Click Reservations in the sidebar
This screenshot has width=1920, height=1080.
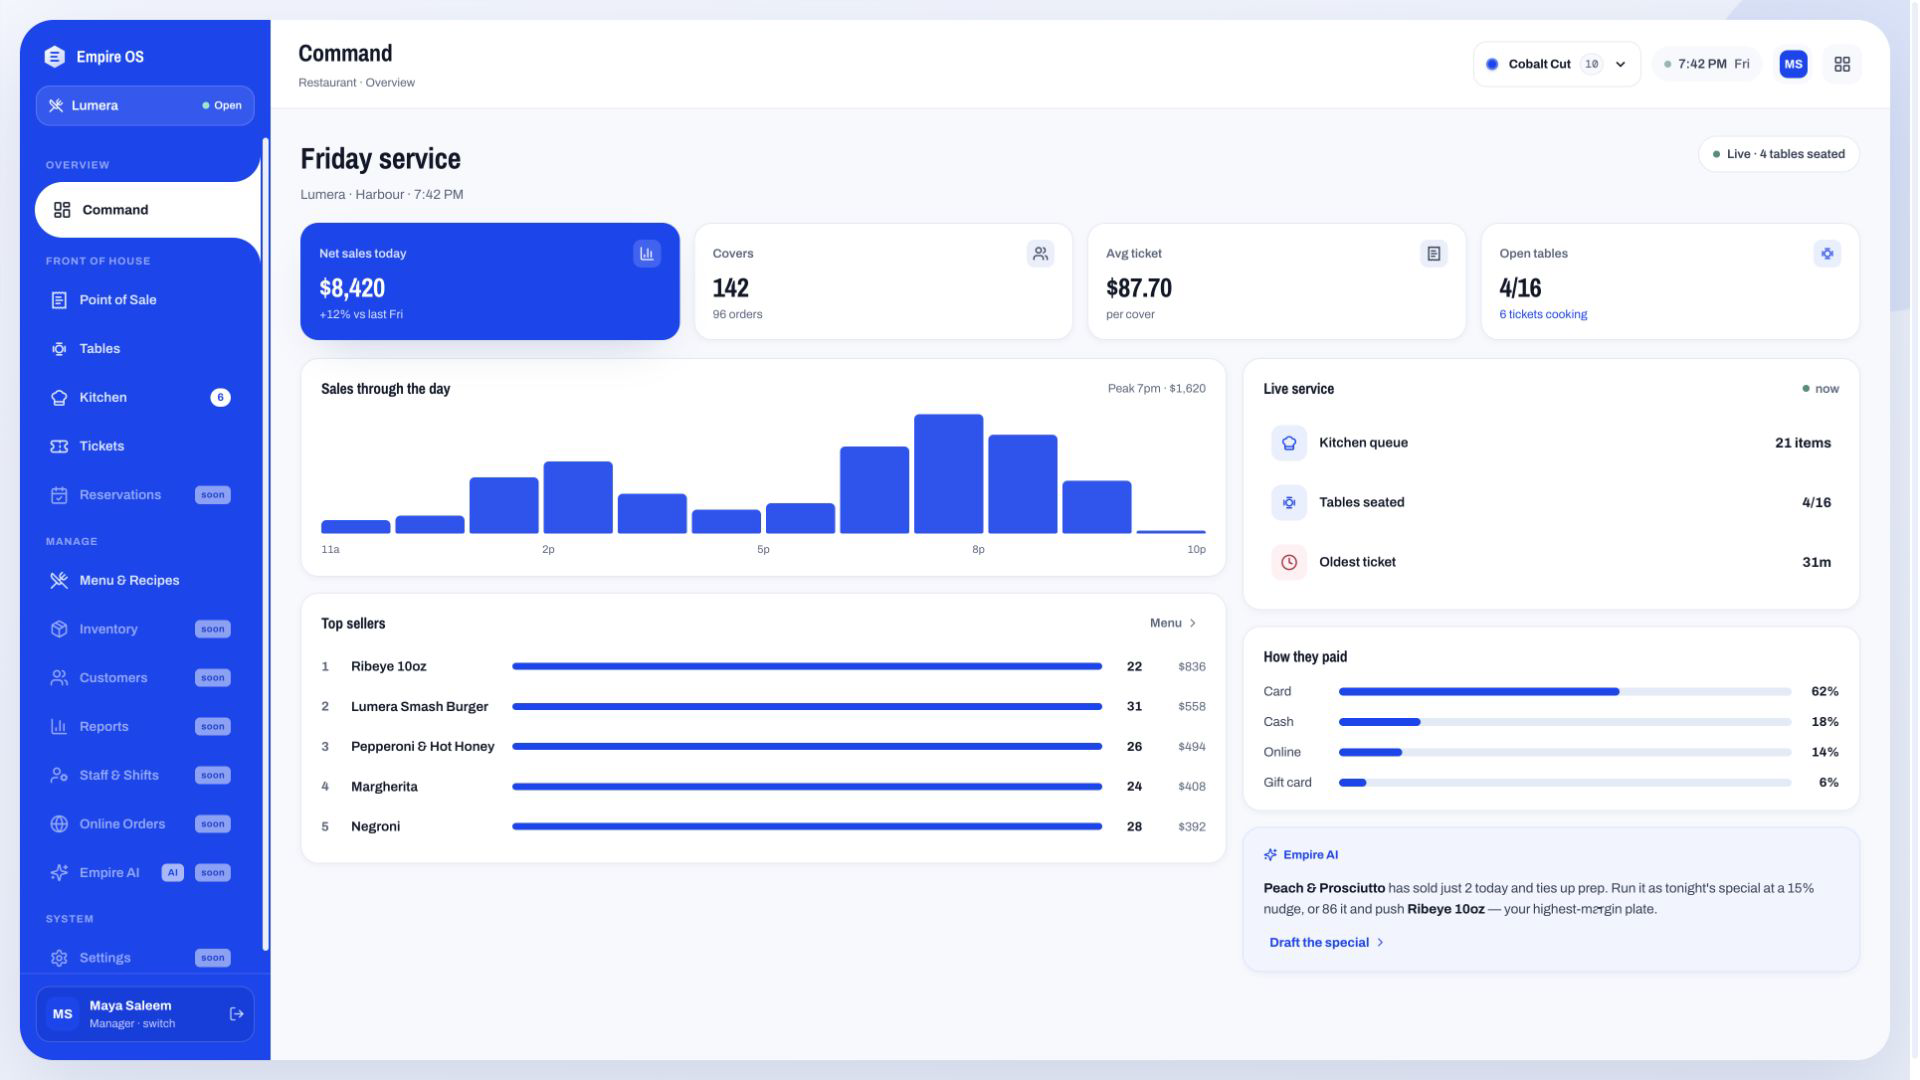click(x=140, y=495)
